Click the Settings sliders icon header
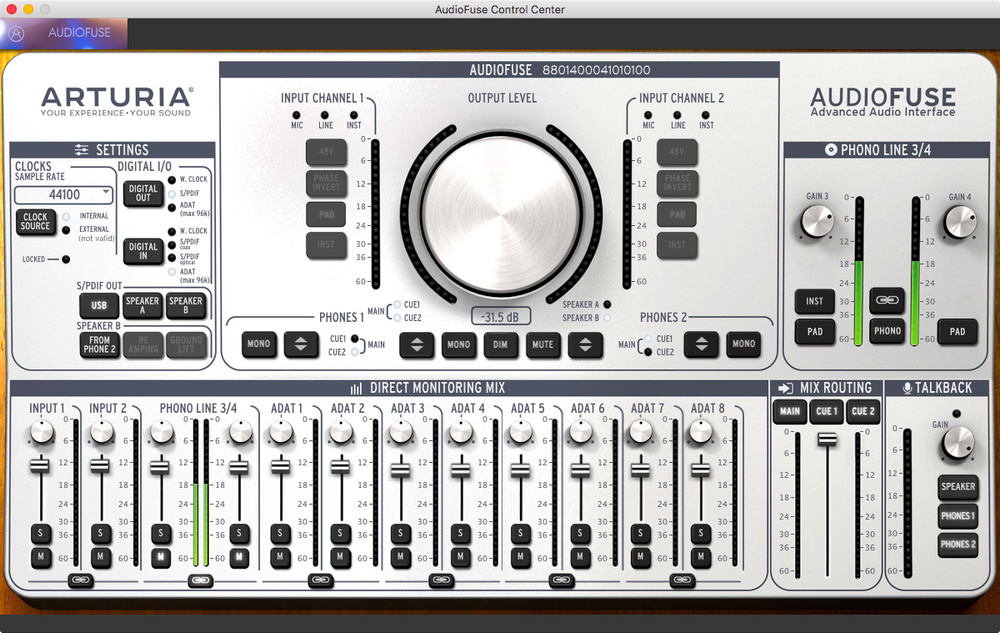 coord(82,150)
